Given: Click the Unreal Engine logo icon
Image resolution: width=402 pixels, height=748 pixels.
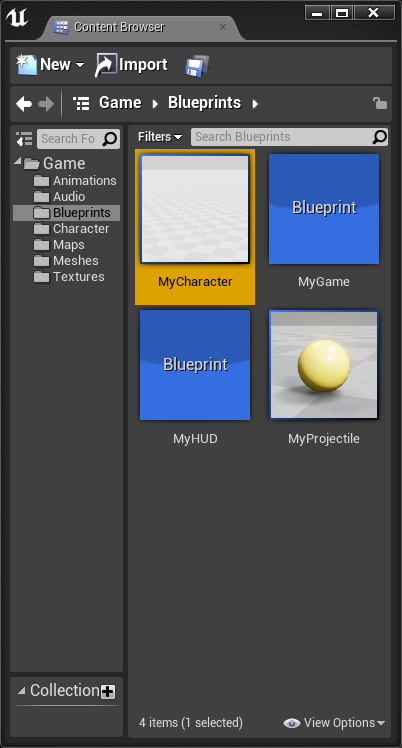Looking at the screenshot, I should 17,18.
